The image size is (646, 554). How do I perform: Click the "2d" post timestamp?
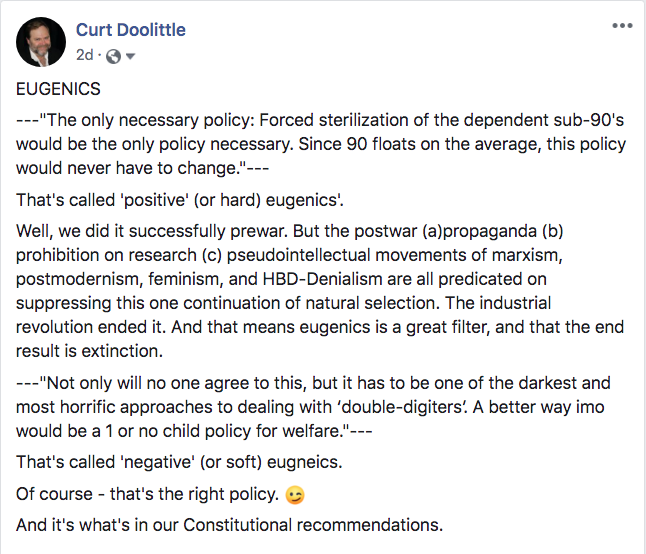(x=84, y=56)
